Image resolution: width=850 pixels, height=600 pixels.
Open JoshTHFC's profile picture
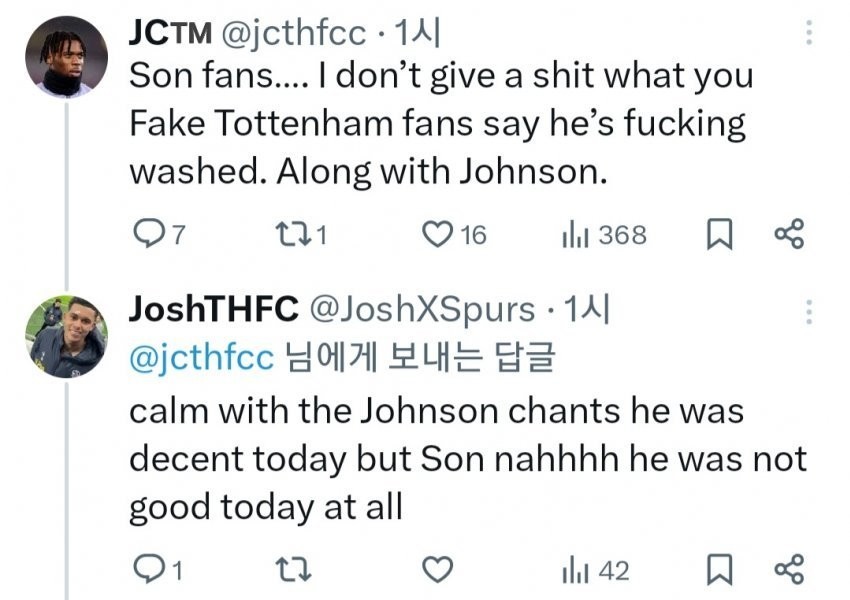click(x=66, y=336)
